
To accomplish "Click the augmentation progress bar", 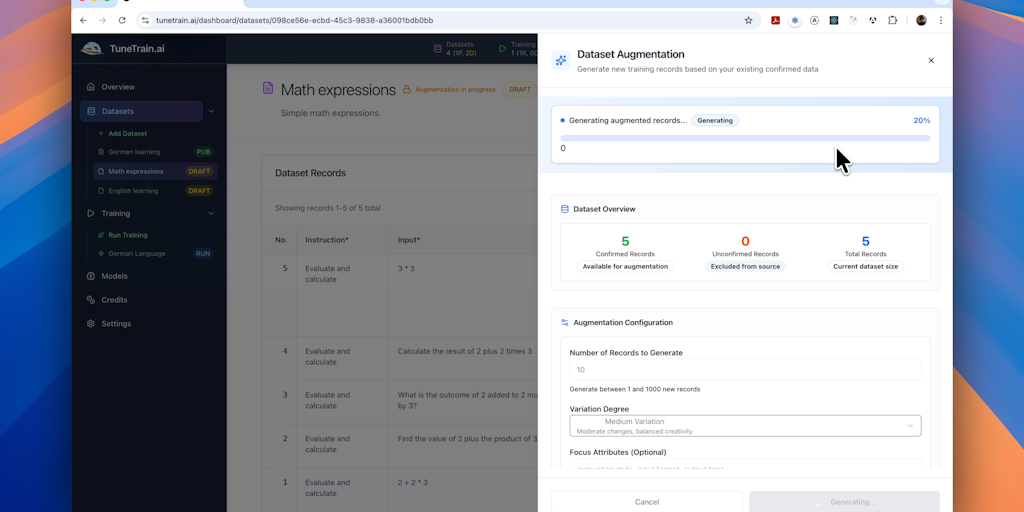I will tap(745, 138).
